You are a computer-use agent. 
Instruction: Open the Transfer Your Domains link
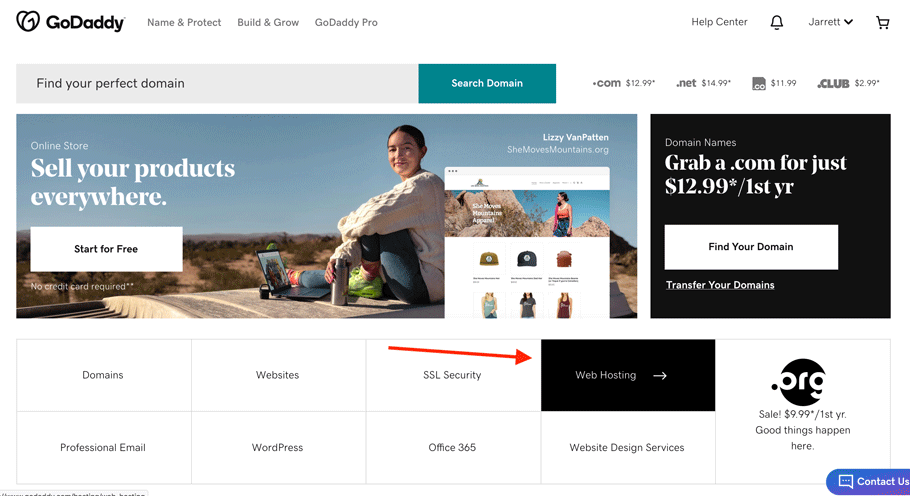click(x=720, y=285)
